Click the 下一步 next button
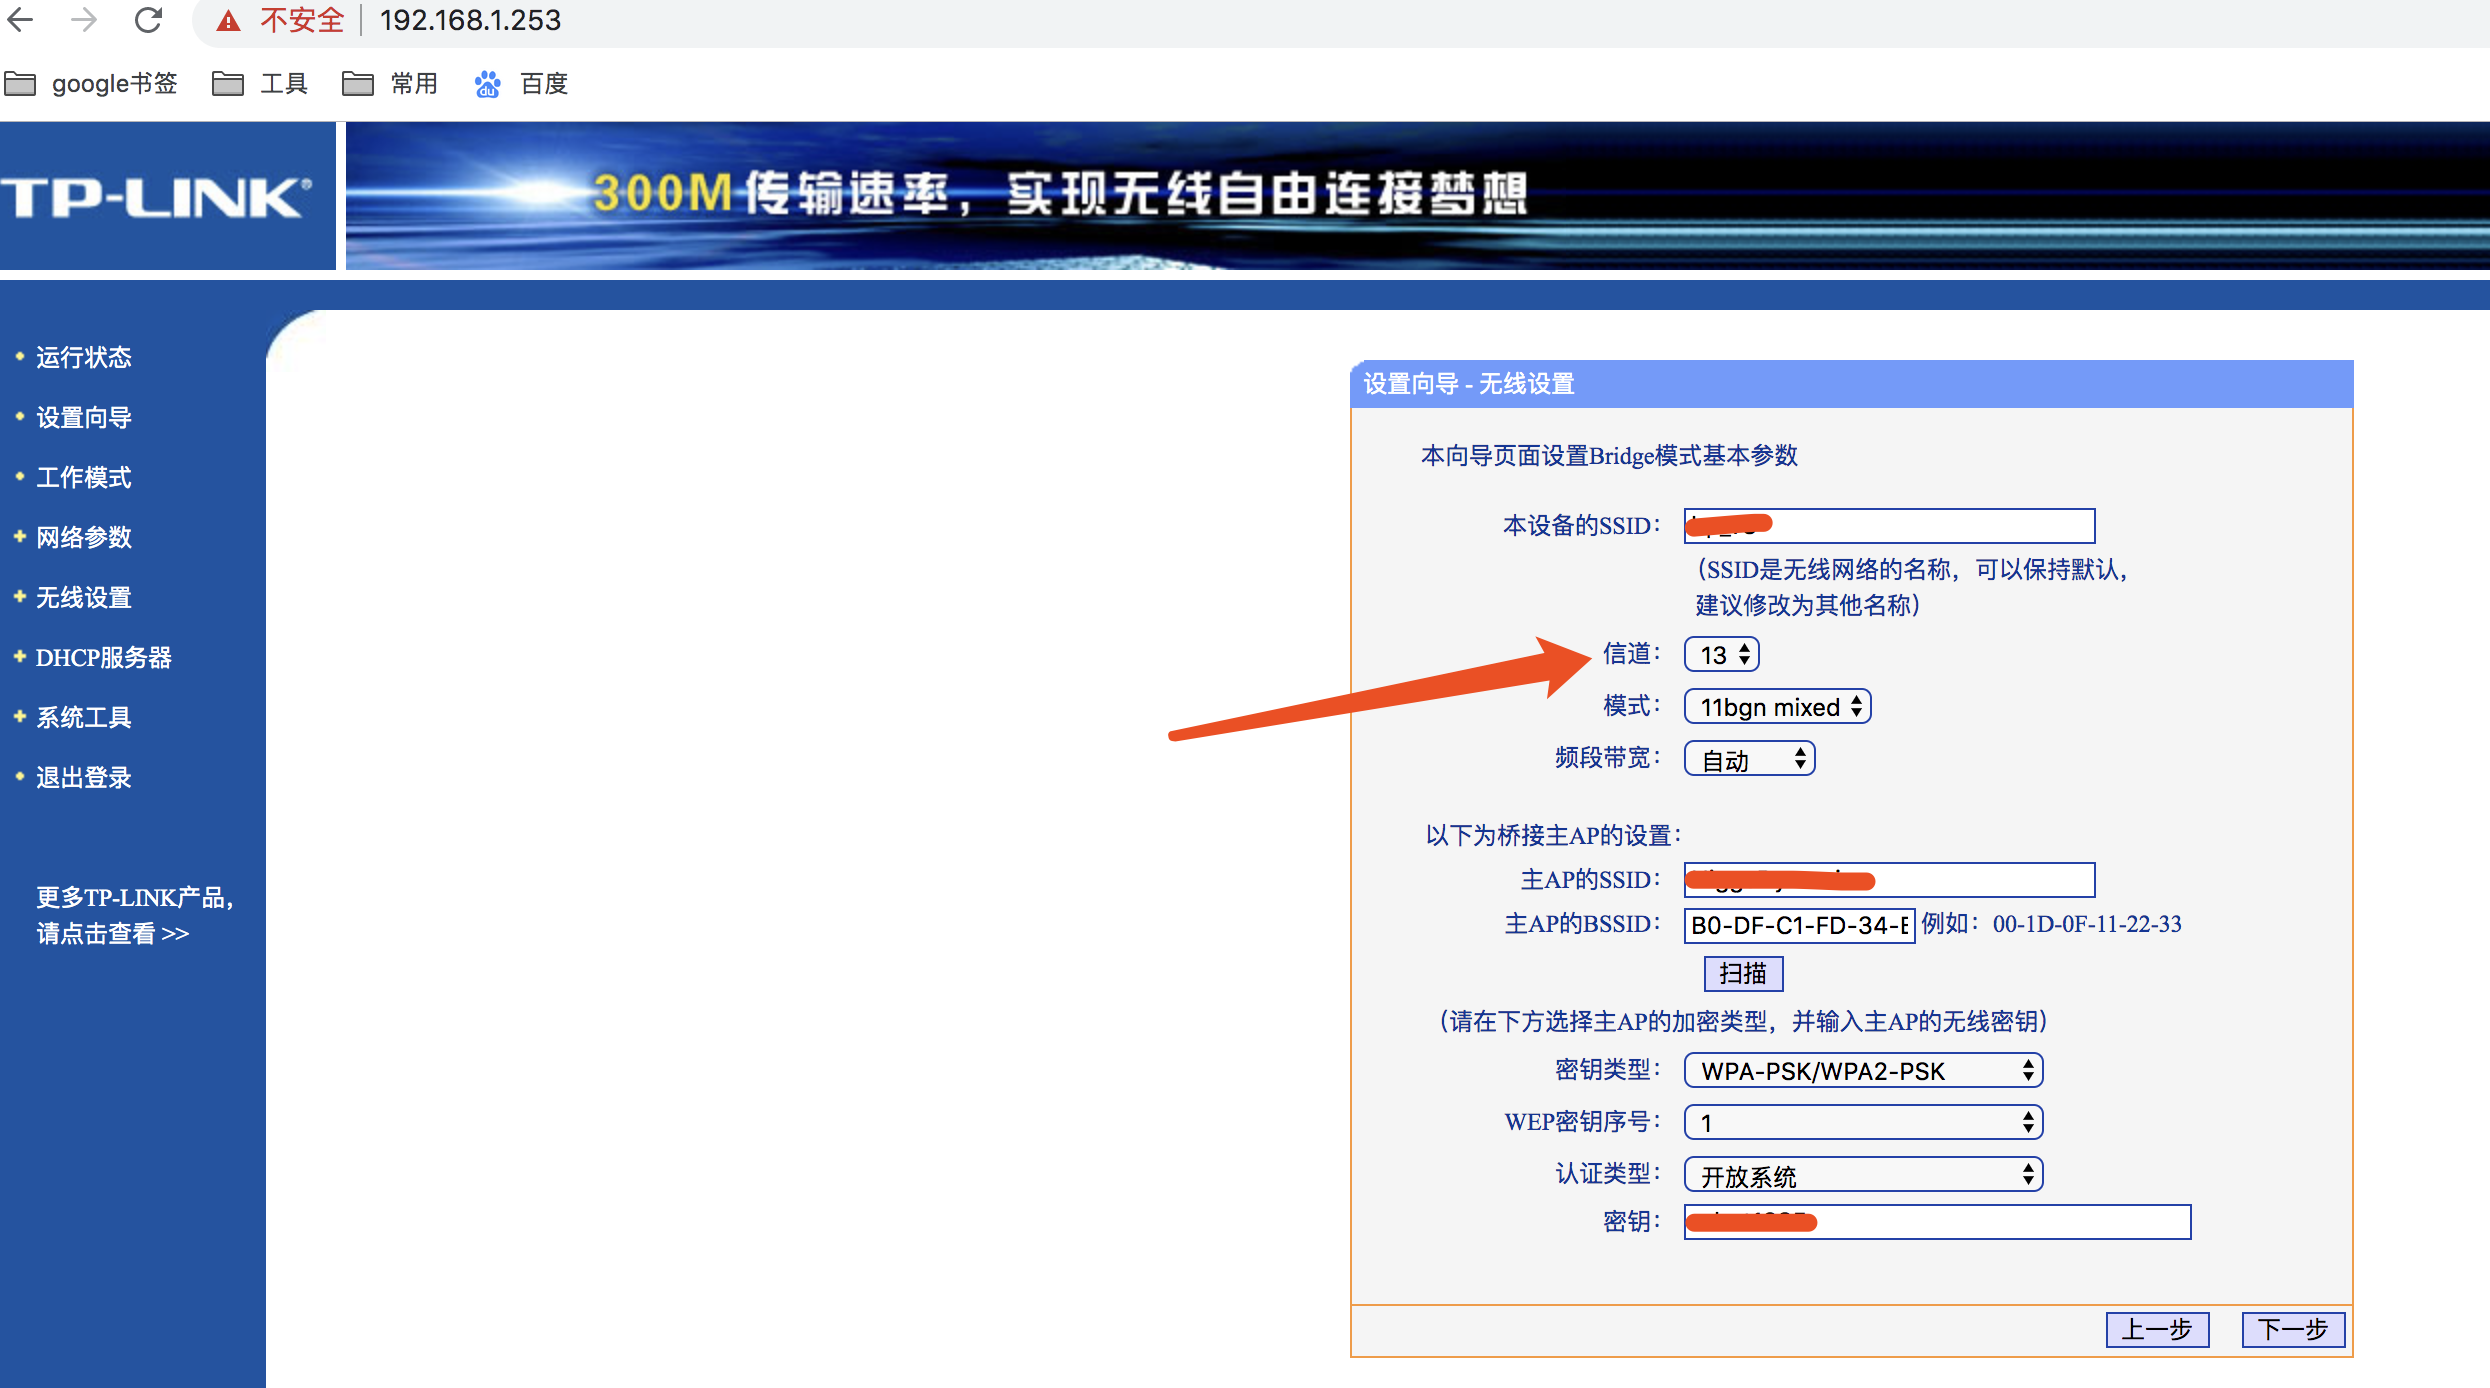2490x1388 pixels. [x=2292, y=1330]
